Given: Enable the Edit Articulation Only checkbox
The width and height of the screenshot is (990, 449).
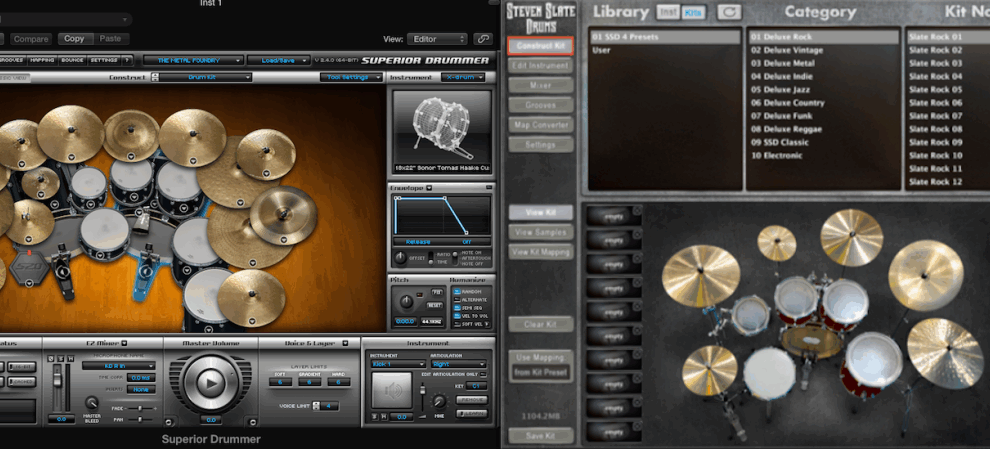Looking at the screenshot, I should tap(482, 374).
